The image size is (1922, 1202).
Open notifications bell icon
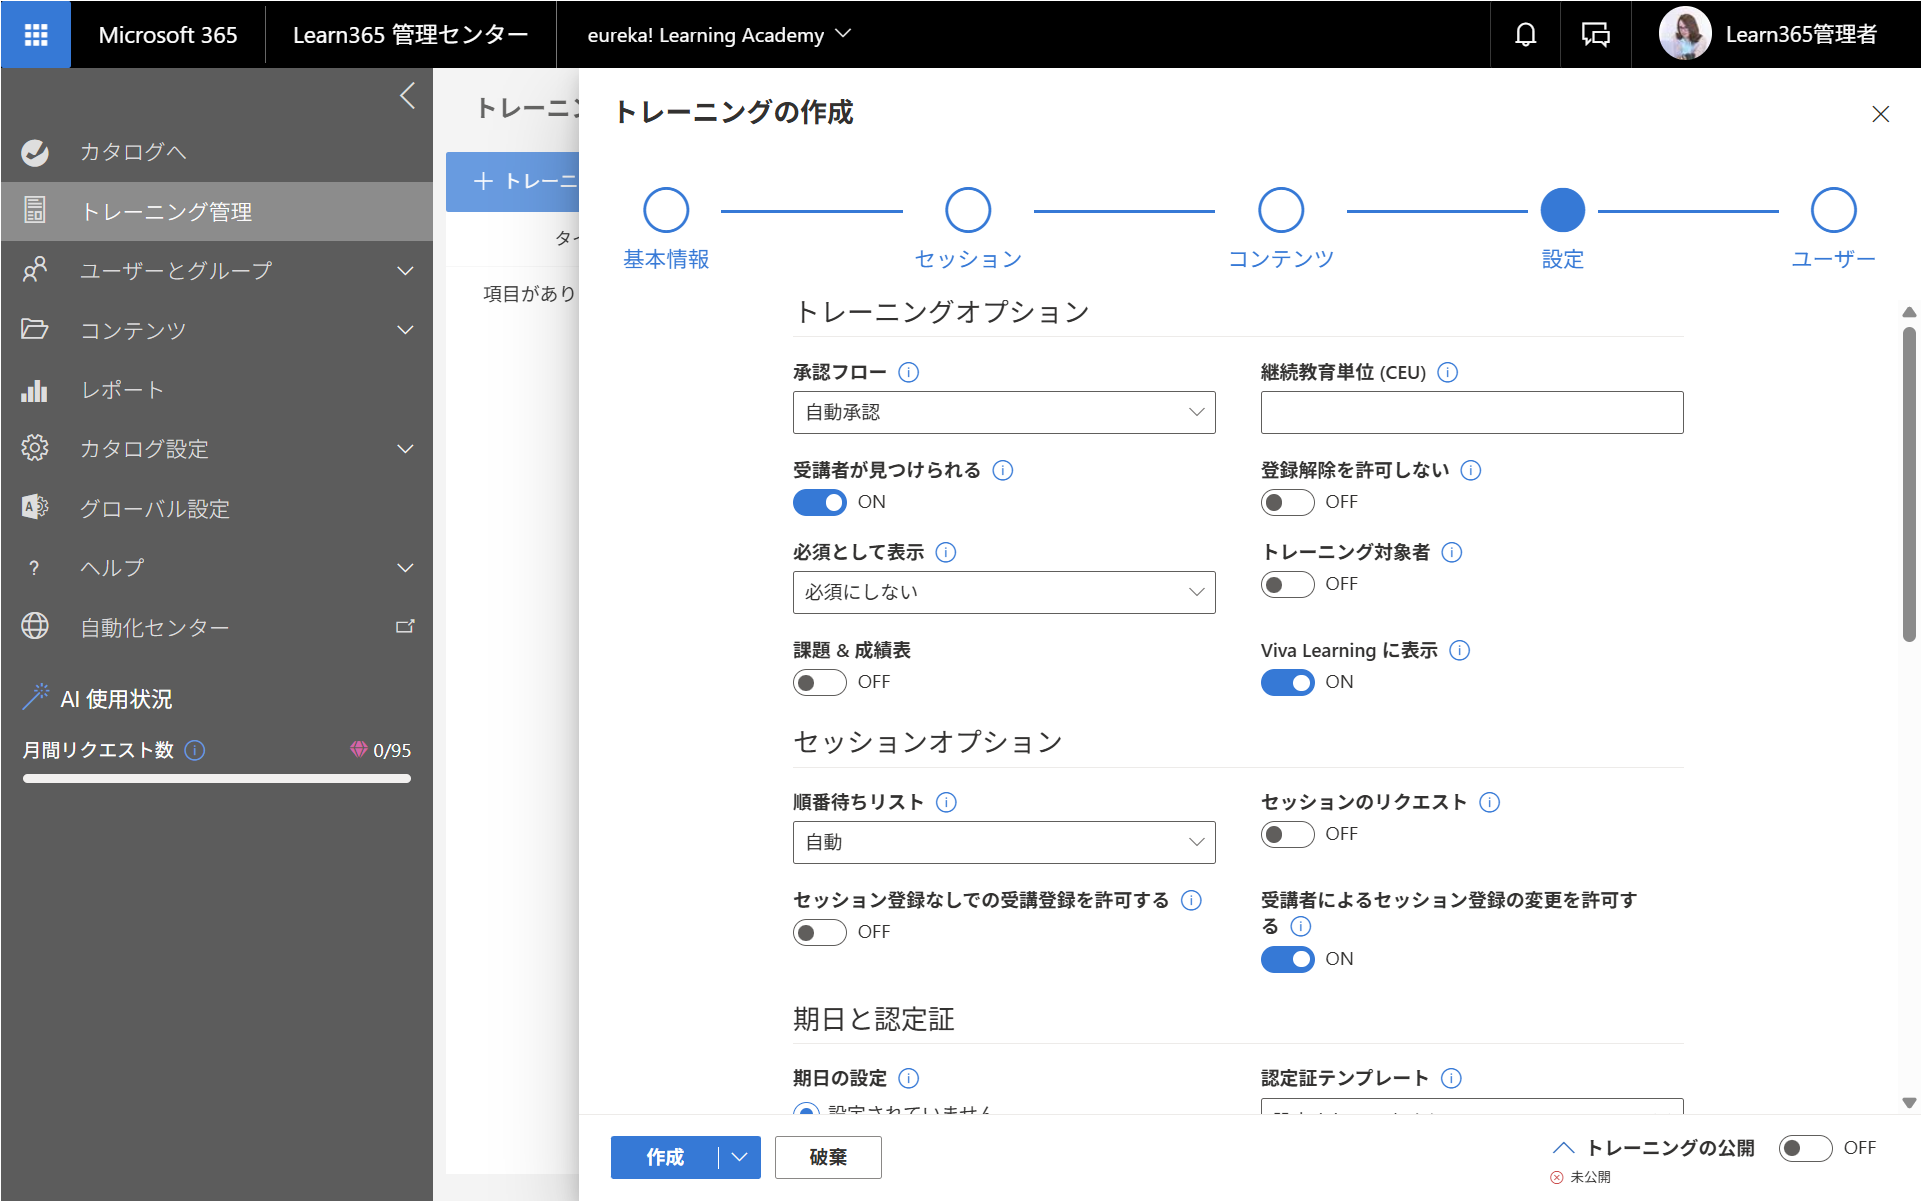click(1525, 35)
